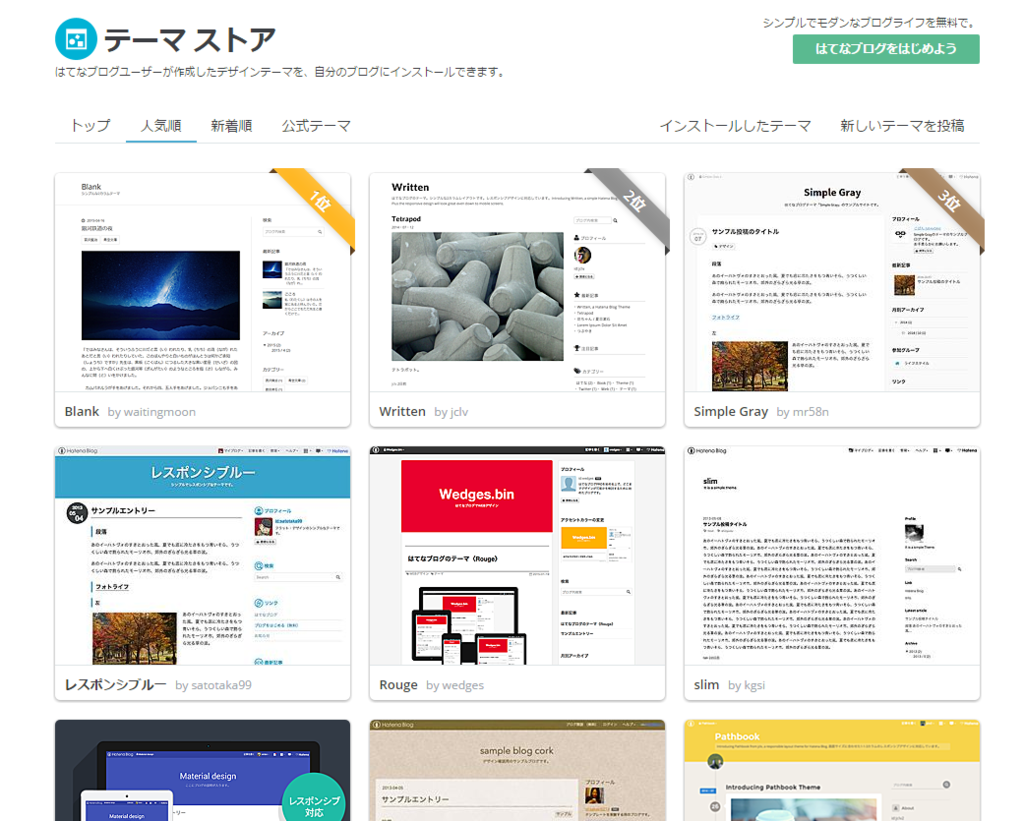This screenshot has width=1024, height=821.
Task: Open インストールしたテーマ link
Action: [x=735, y=125]
